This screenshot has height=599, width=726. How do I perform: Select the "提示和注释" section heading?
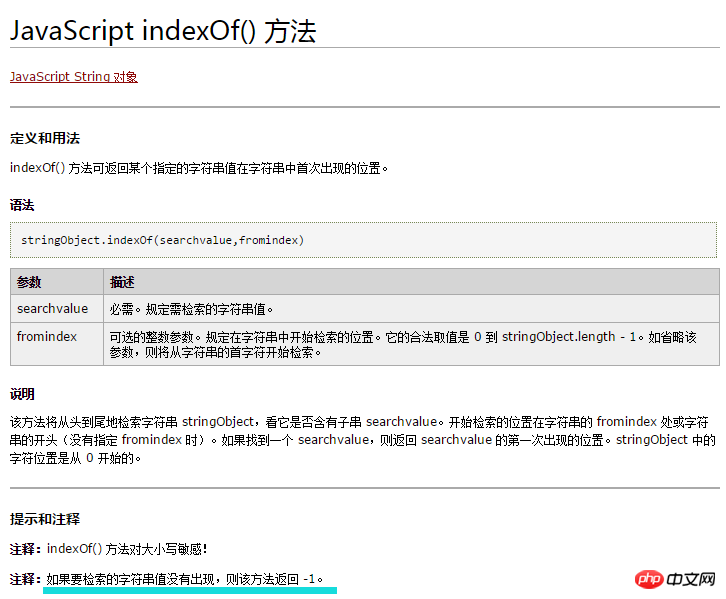pos(45,519)
